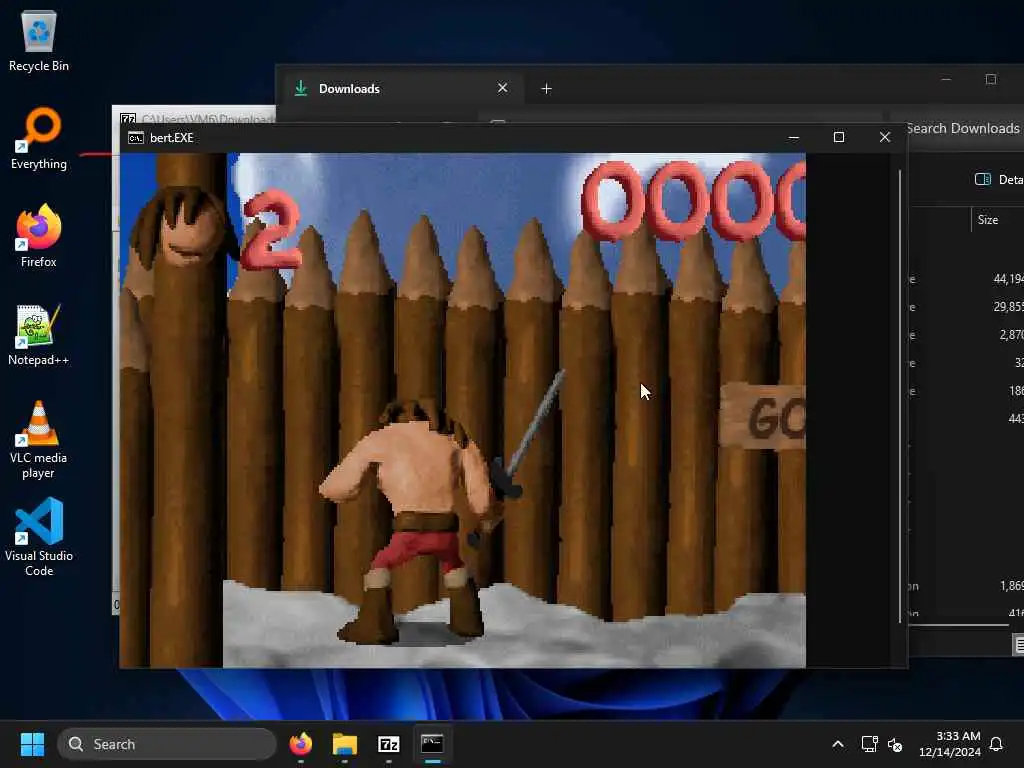The height and width of the screenshot is (768, 1024).
Task: Click the Windows Start button
Action: [x=32, y=744]
